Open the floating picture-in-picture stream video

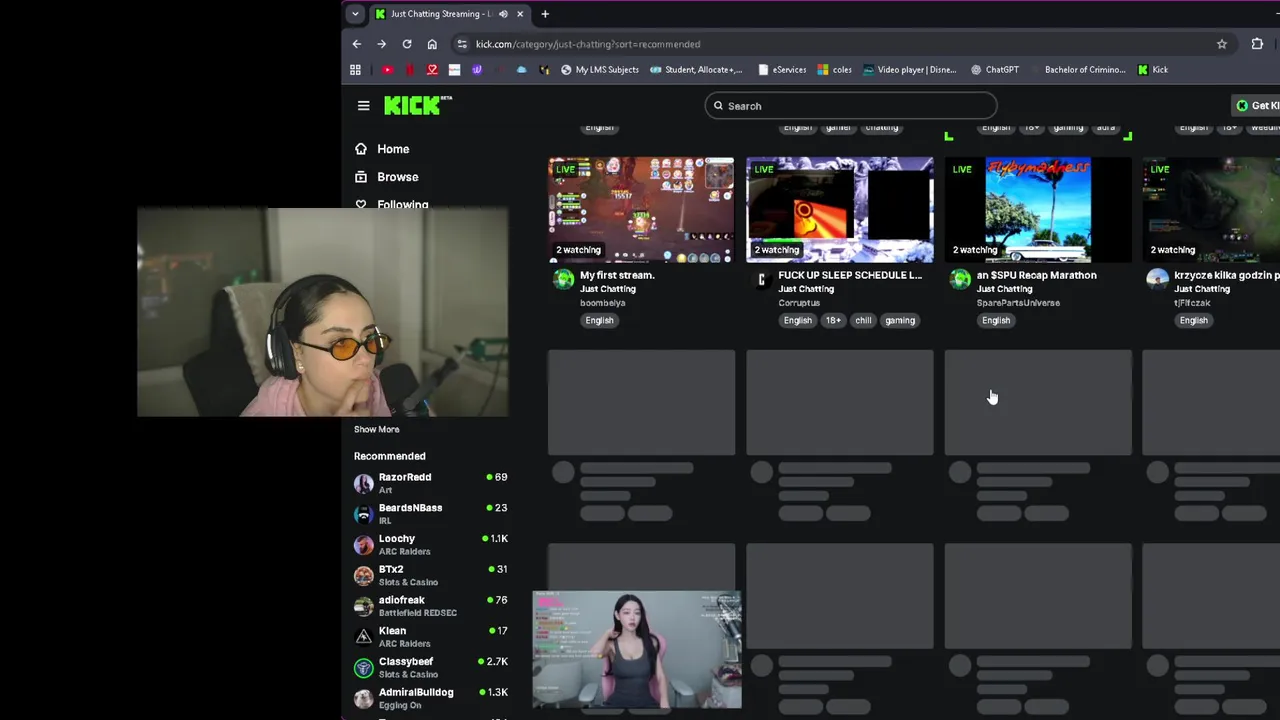pos(637,650)
